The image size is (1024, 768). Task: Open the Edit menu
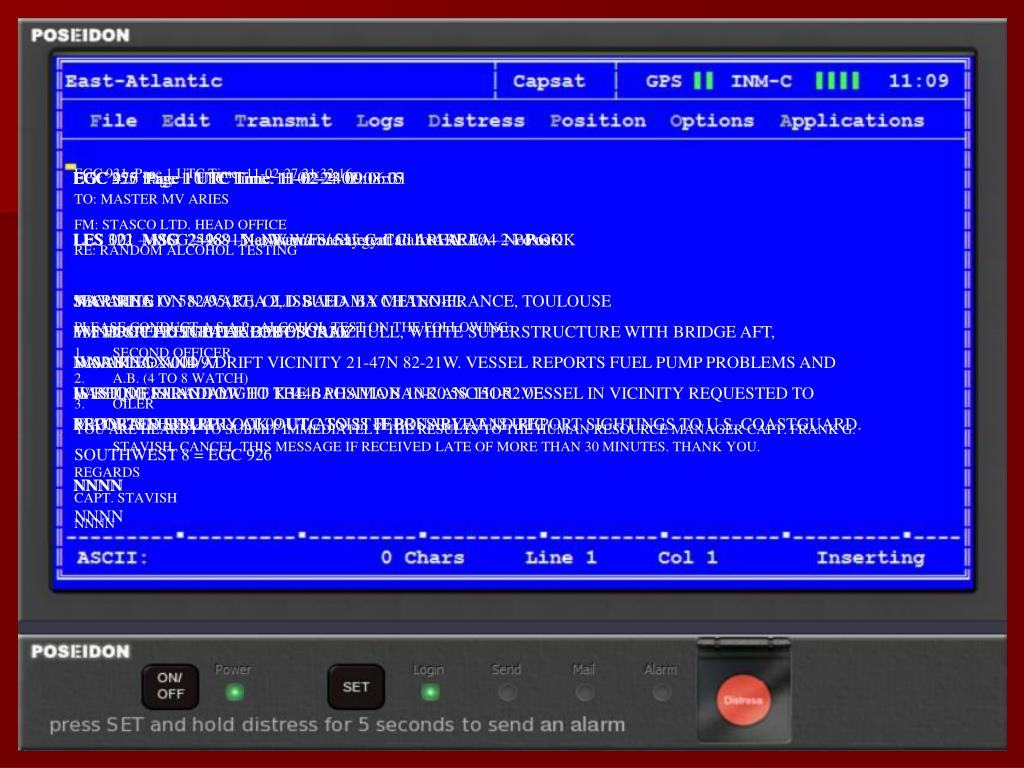click(185, 121)
